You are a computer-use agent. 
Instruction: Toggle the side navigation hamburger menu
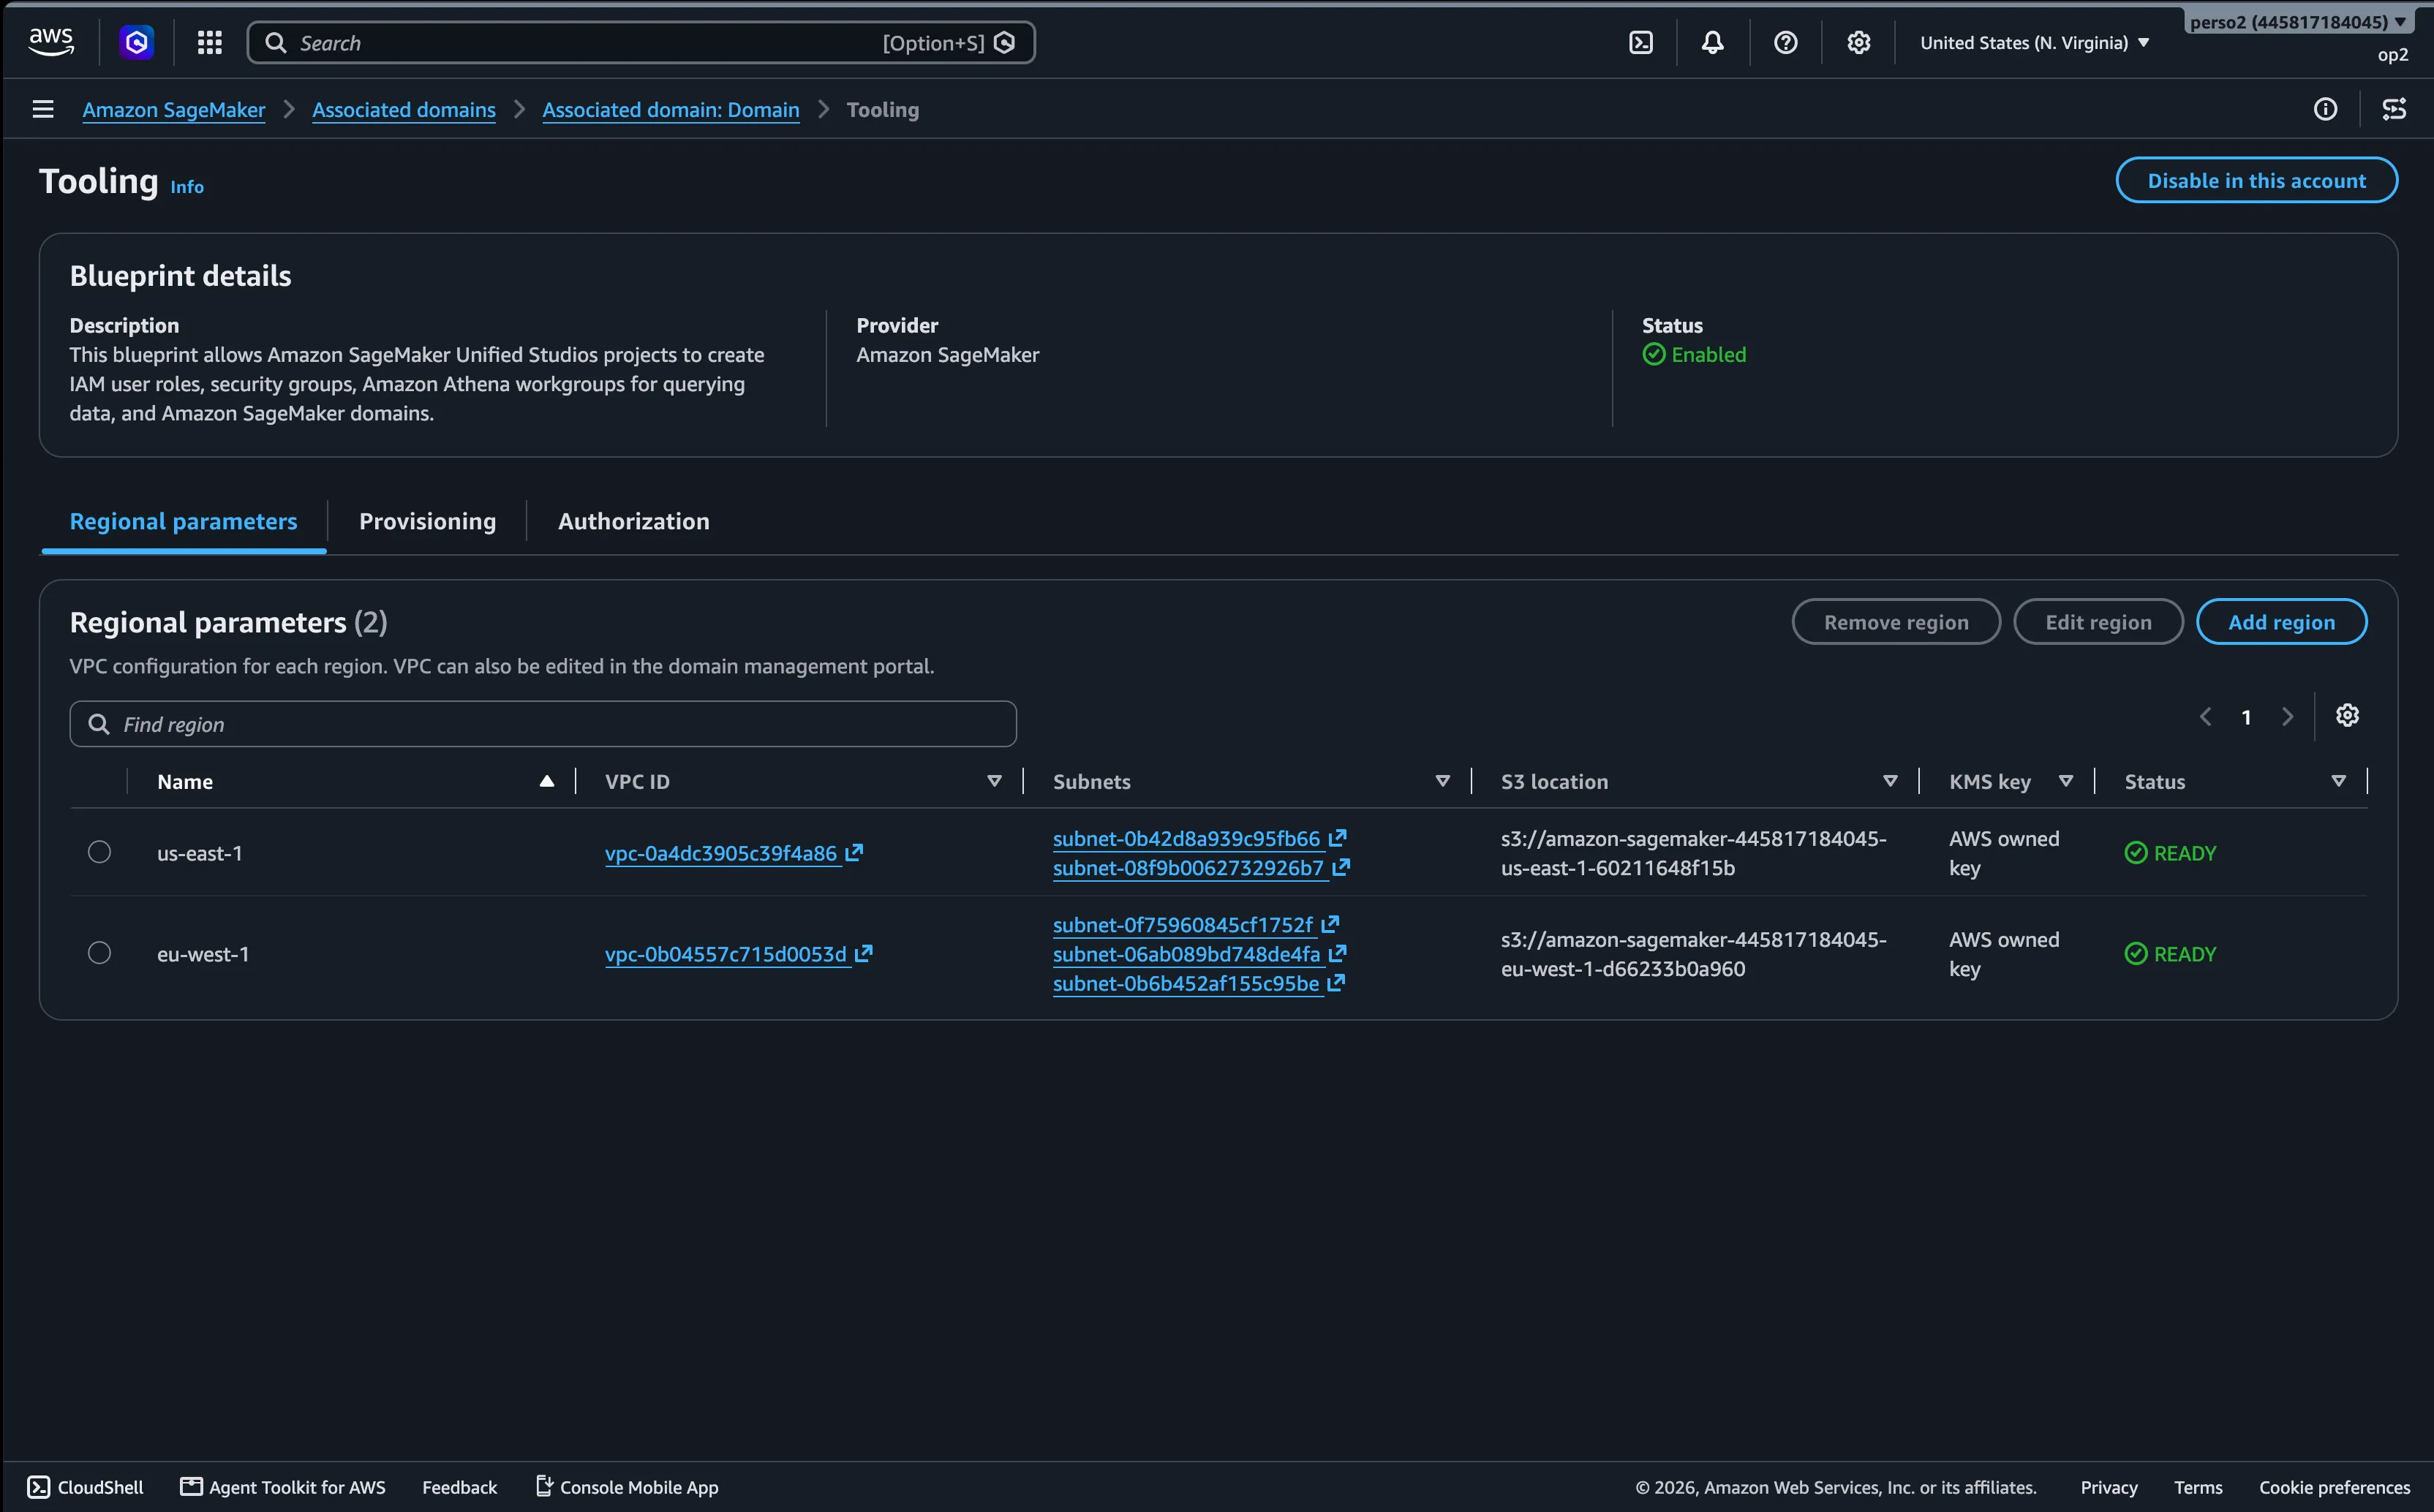coord(43,109)
